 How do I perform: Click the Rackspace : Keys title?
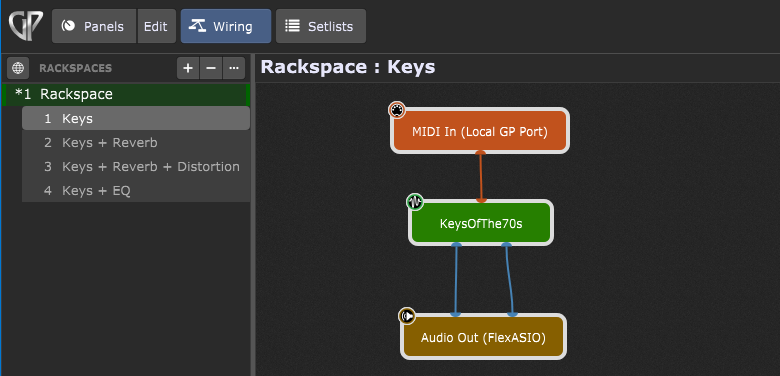348,67
